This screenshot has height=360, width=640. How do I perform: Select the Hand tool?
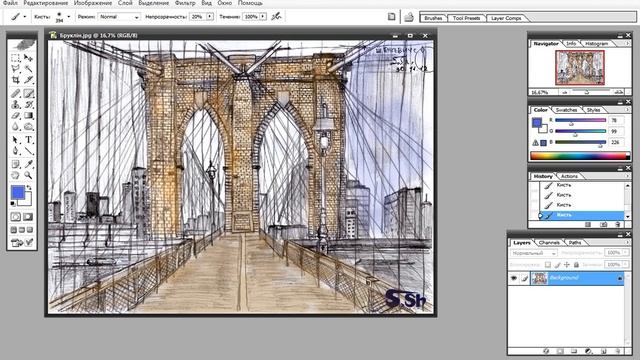click(16, 175)
